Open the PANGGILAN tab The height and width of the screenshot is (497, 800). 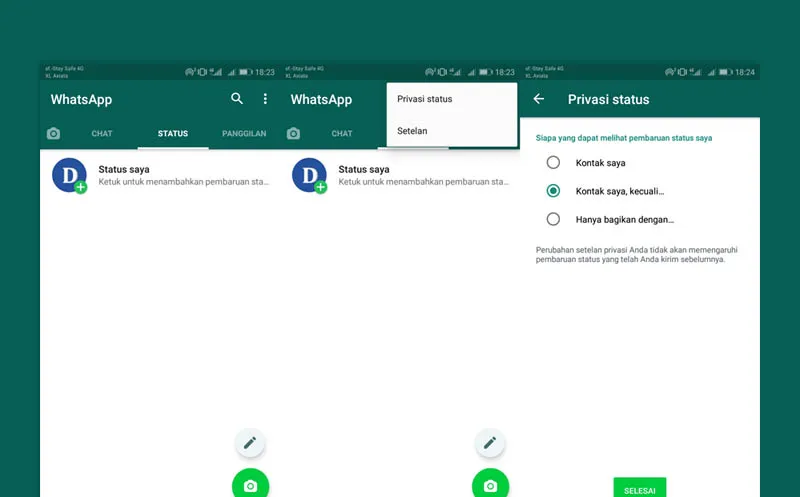tap(244, 133)
